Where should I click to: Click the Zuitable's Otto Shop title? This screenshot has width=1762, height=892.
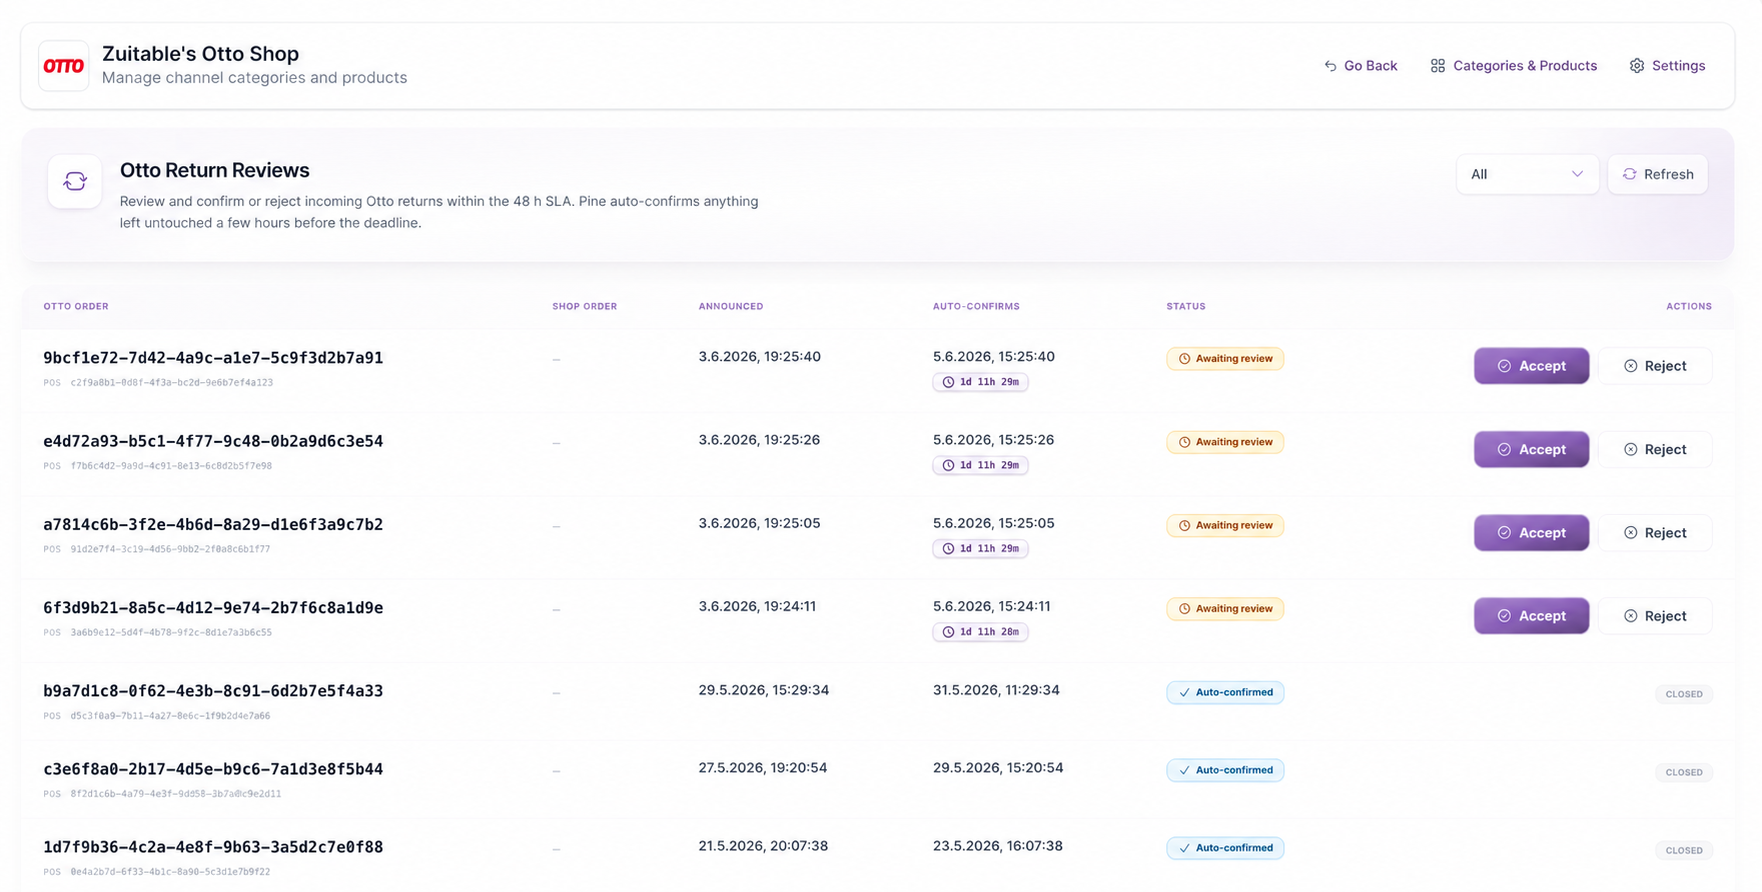click(200, 54)
